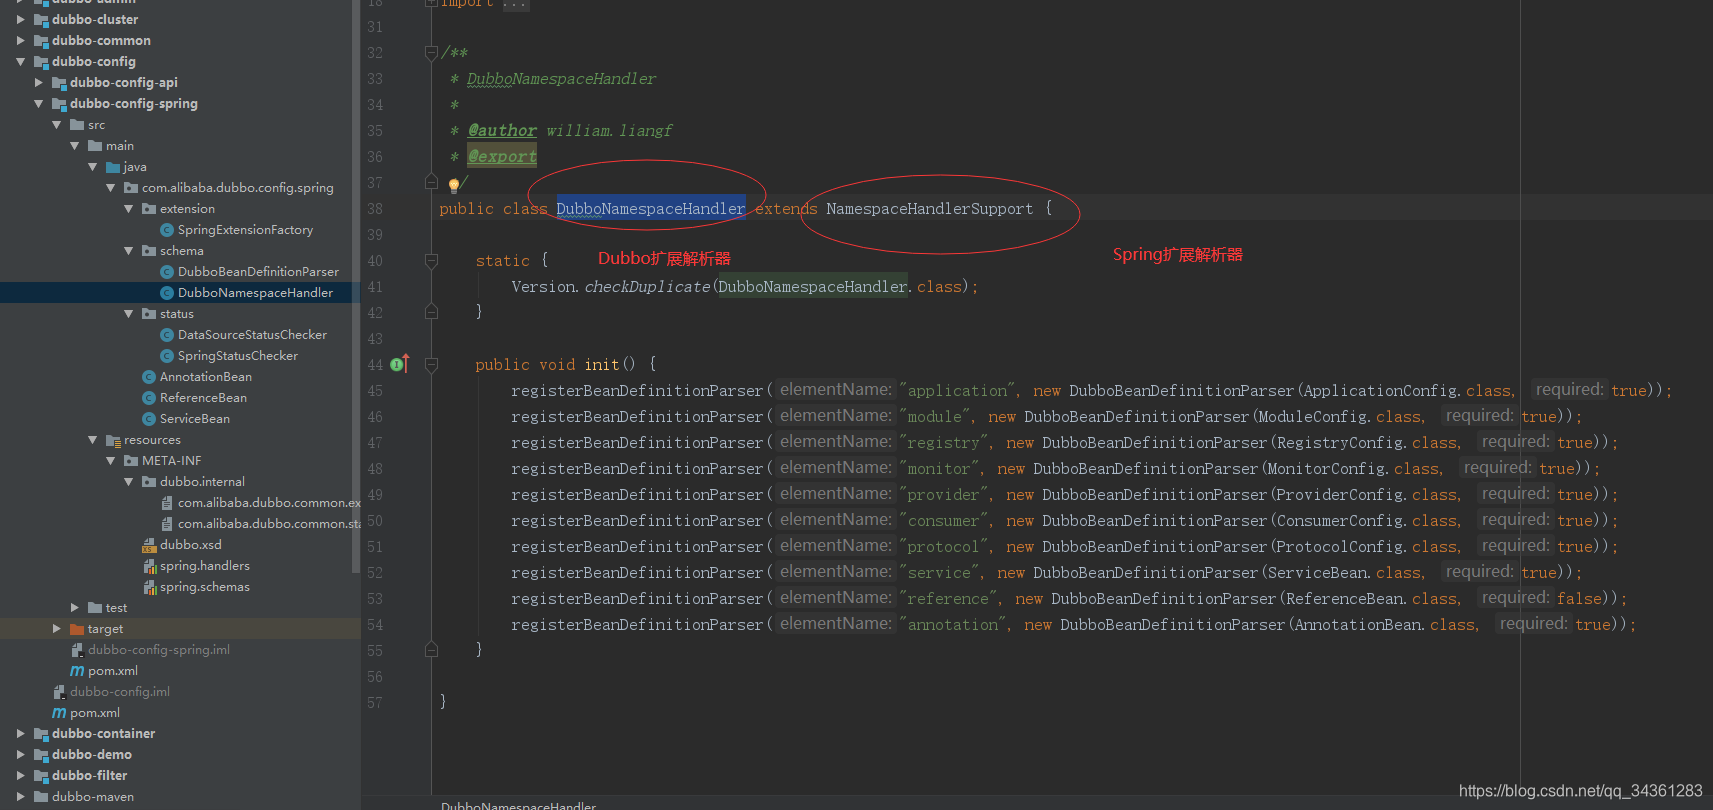The width and height of the screenshot is (1713, 810).
Task: Click the dubbo-demo module icon
Action: (x=41, y=755)
